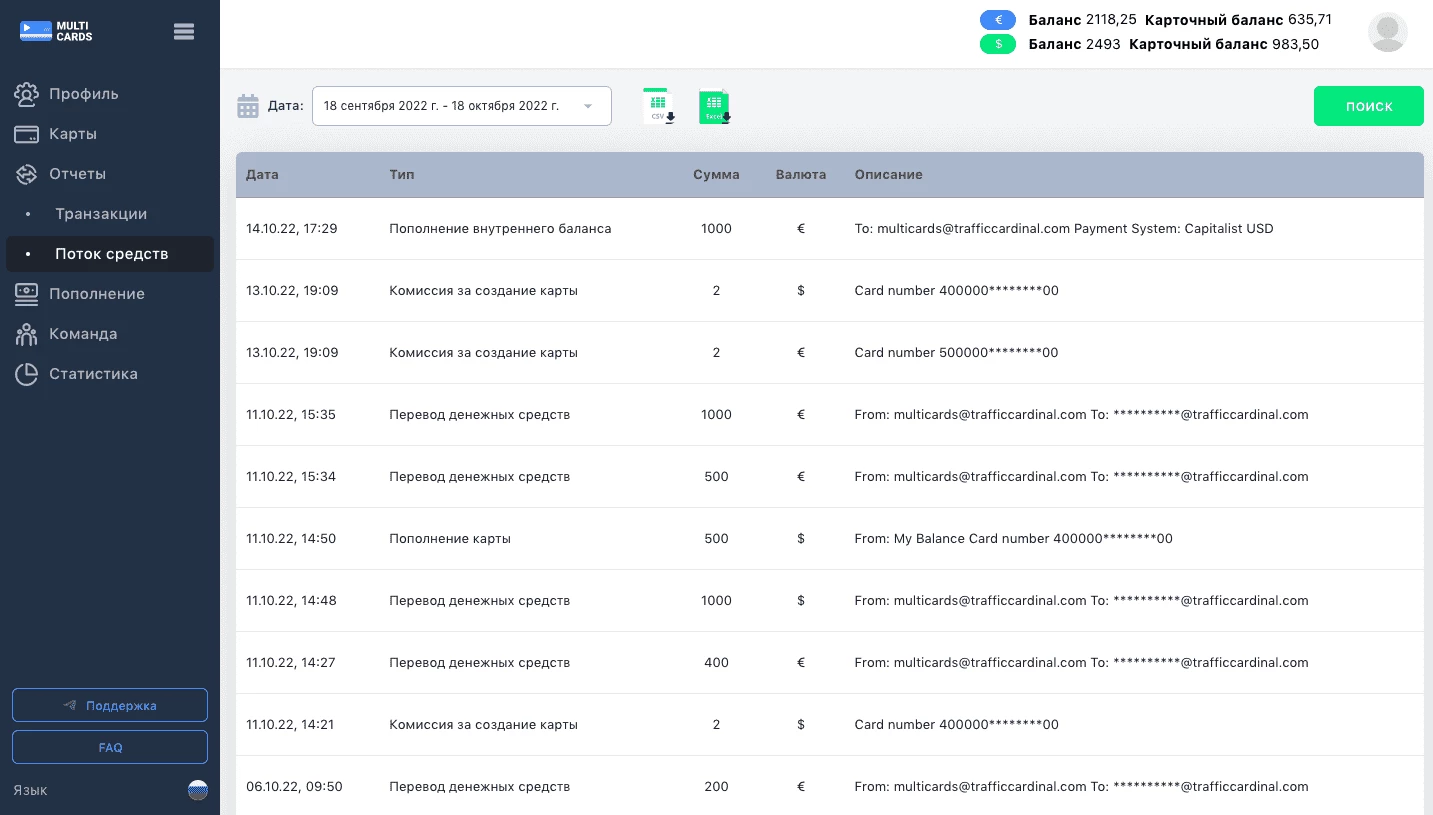Image resolution: width=1433 pixels, height=815 pixels.
Task: Expand date picker via arrow chevron
Action: click(588, 106)
